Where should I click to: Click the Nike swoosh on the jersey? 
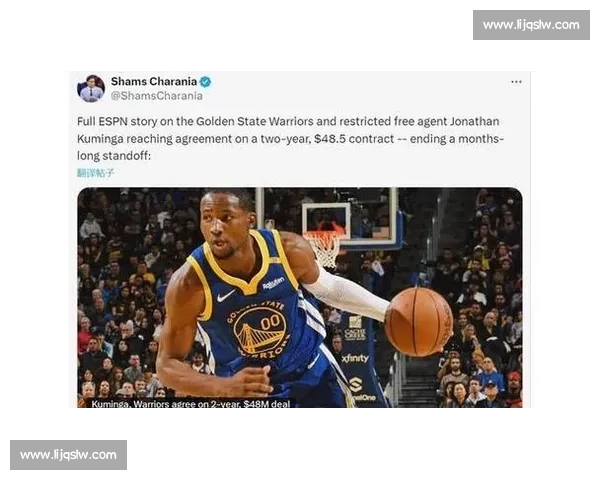tap(226, 295)
